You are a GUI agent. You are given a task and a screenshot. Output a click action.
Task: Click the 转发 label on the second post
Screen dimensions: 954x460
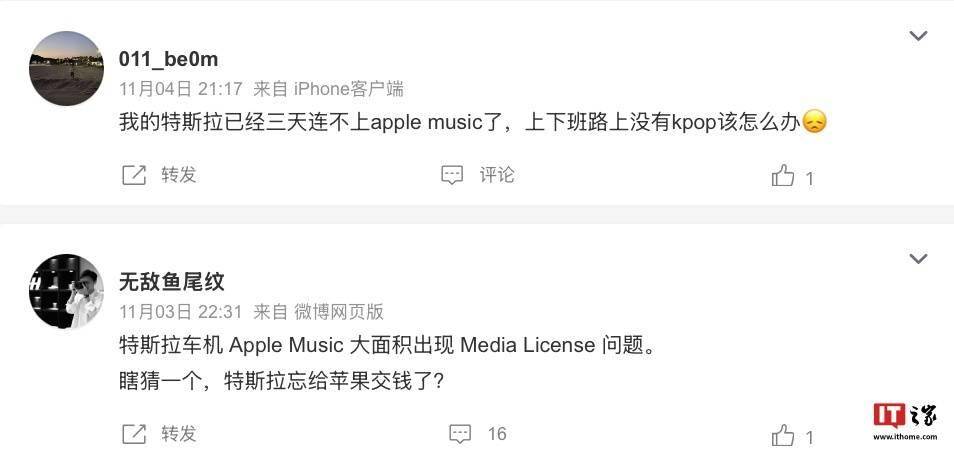[179, 434]
